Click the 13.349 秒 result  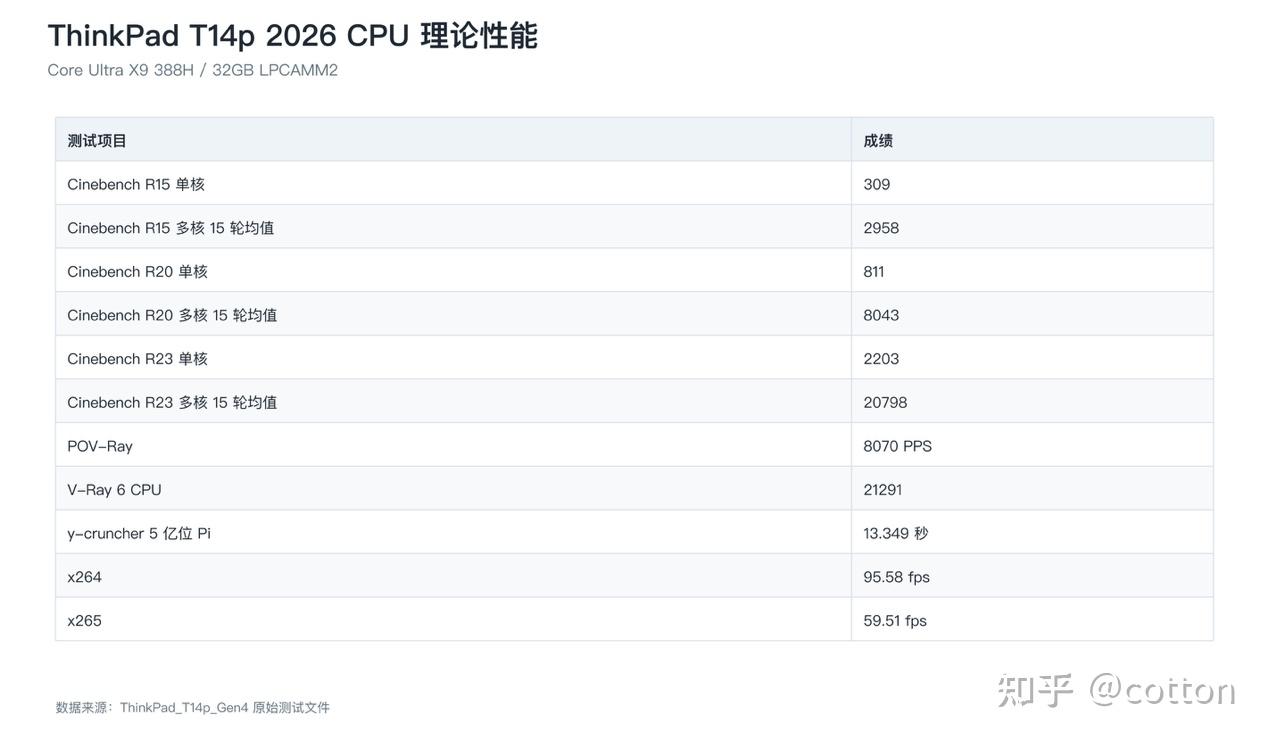(895, 533)
